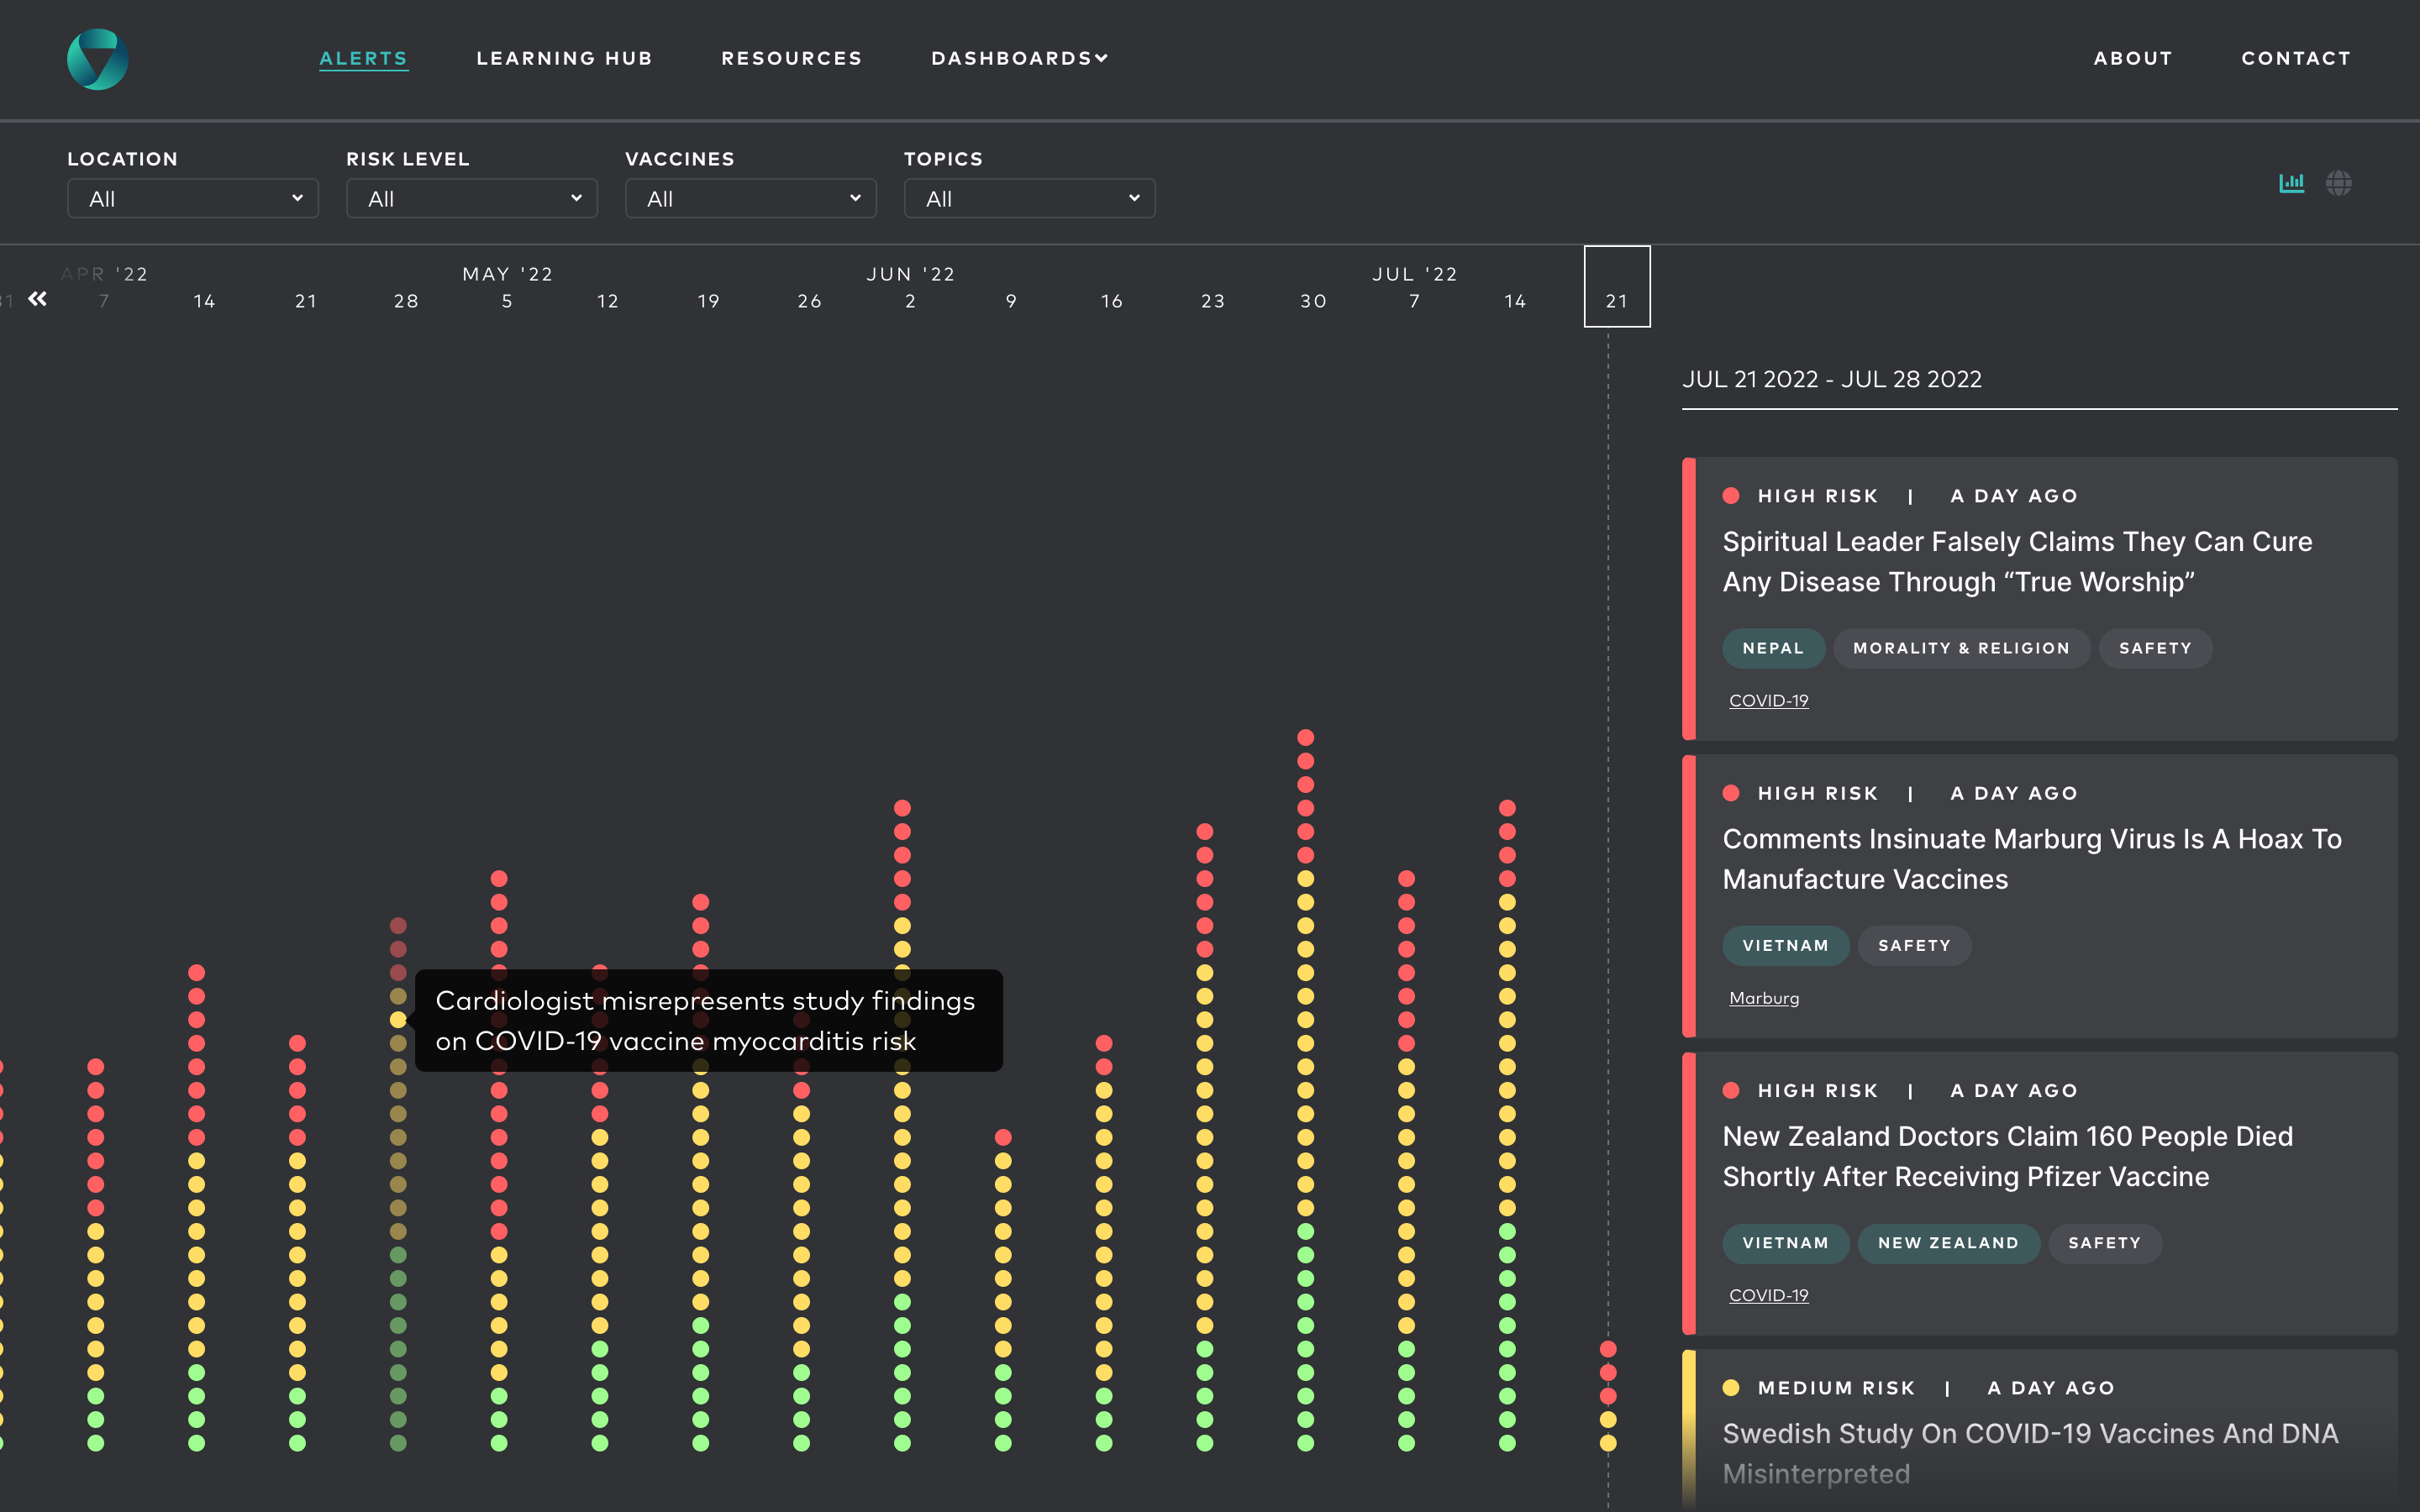Switch to the map view using the globe icon

[x=2341, y=182]
